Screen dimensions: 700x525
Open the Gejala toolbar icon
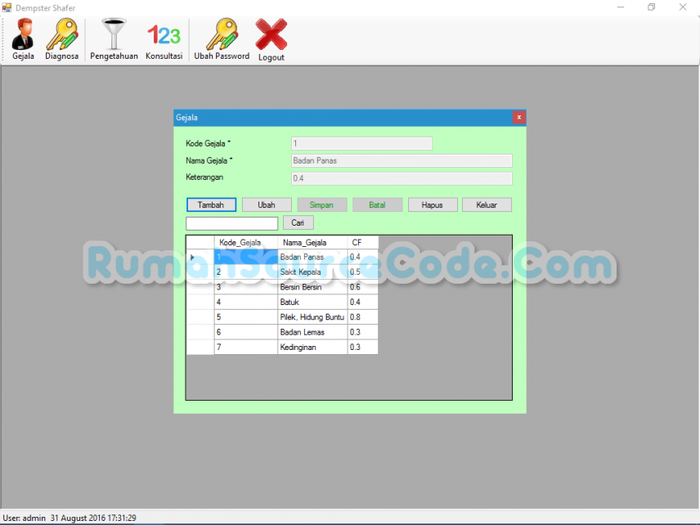coord(23,39)
